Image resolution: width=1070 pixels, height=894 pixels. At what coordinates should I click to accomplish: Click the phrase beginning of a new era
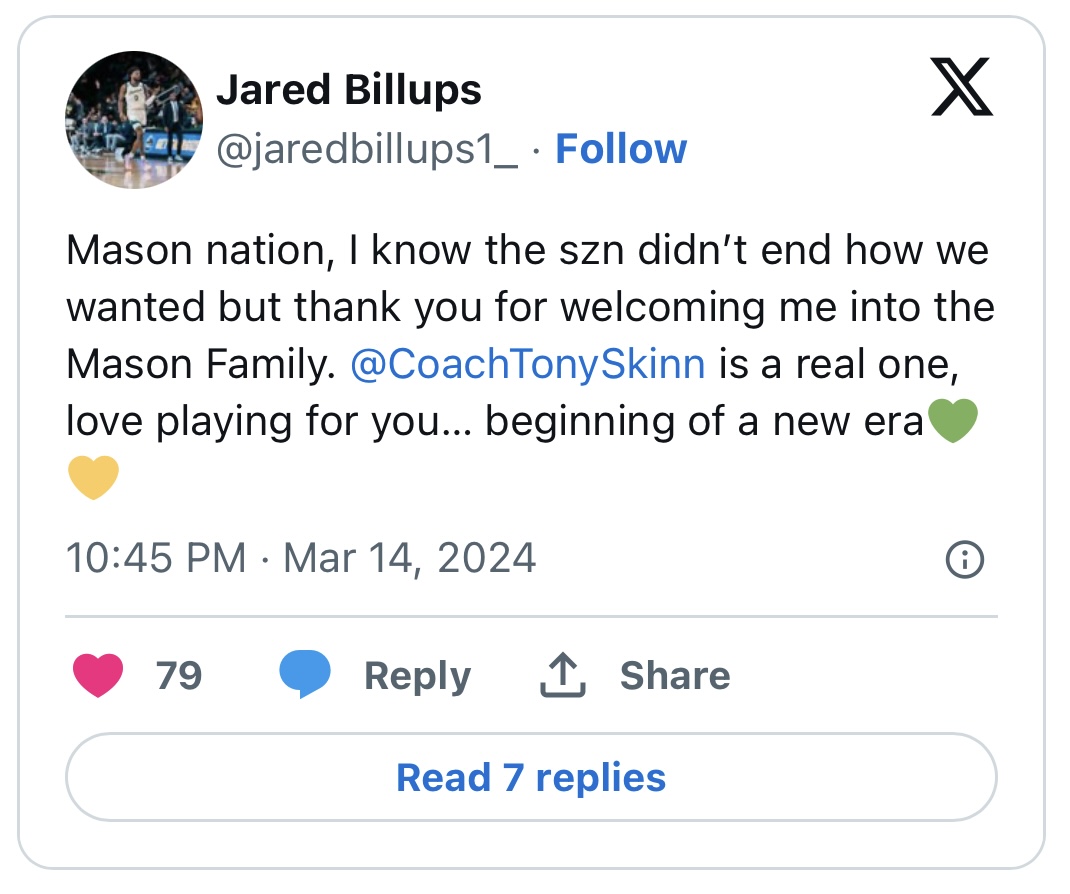[704, 421]
